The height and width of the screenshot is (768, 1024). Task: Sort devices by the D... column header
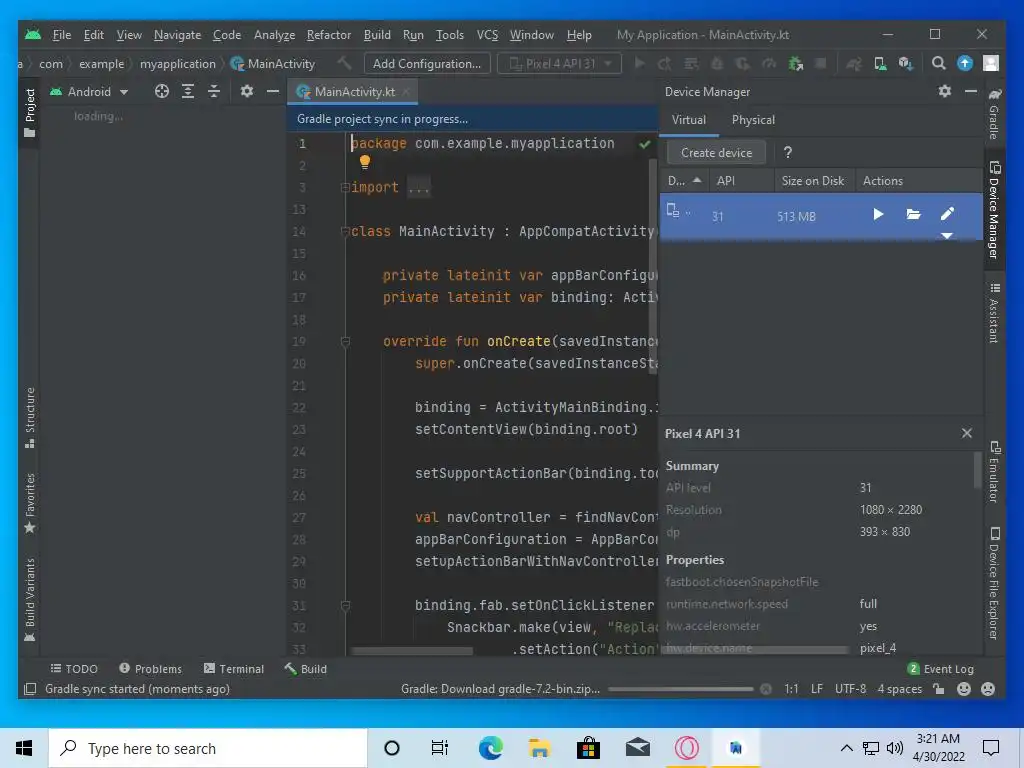[x=684, y=180]
